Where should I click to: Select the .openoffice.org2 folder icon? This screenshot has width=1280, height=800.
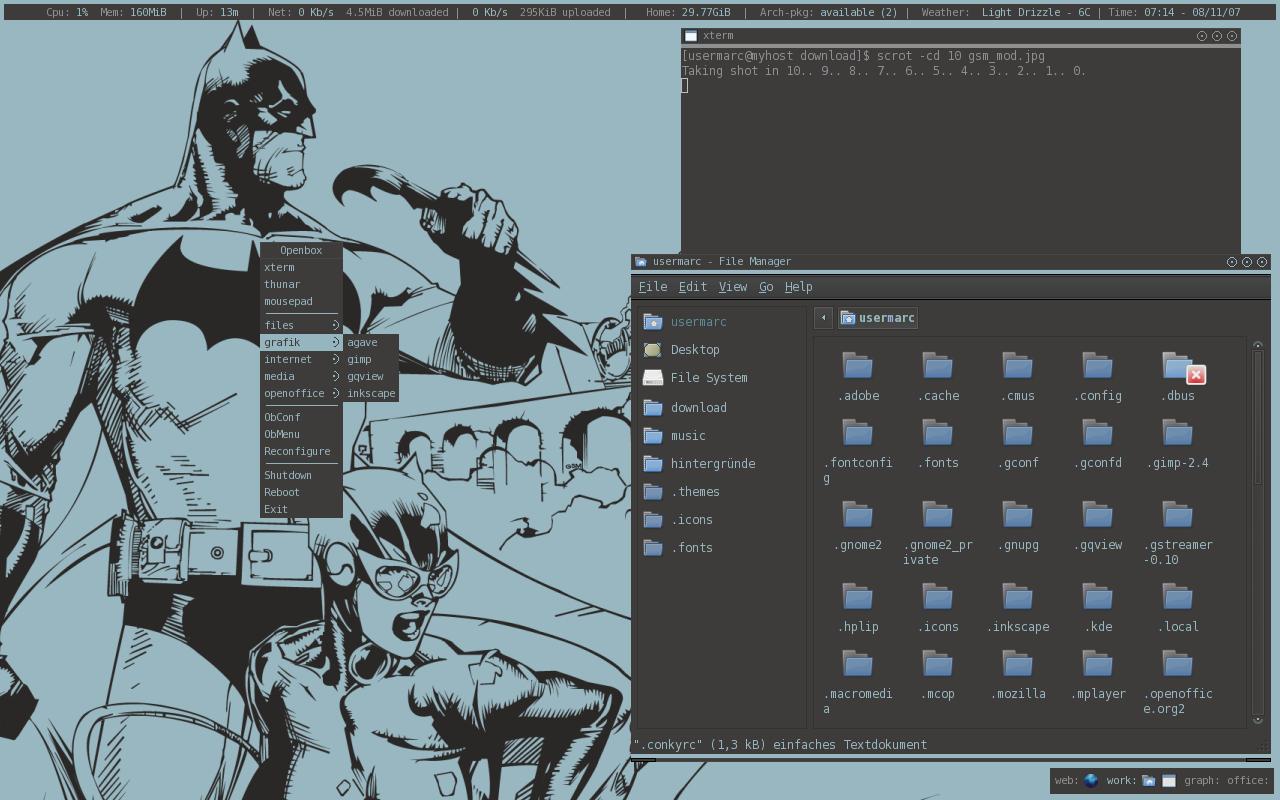tap(1178, 664)
